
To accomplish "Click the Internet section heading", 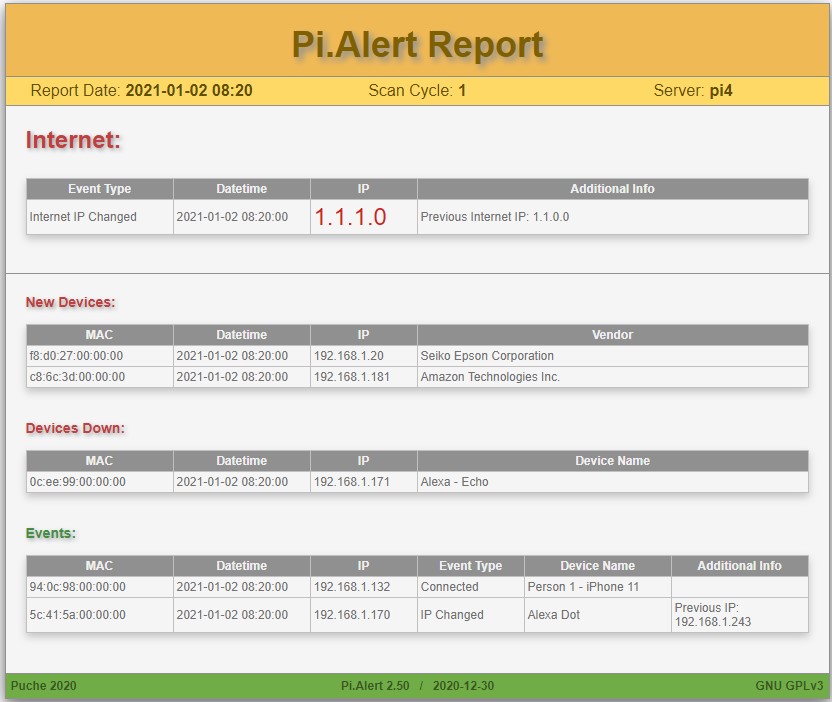I will (x=73, y=140).
